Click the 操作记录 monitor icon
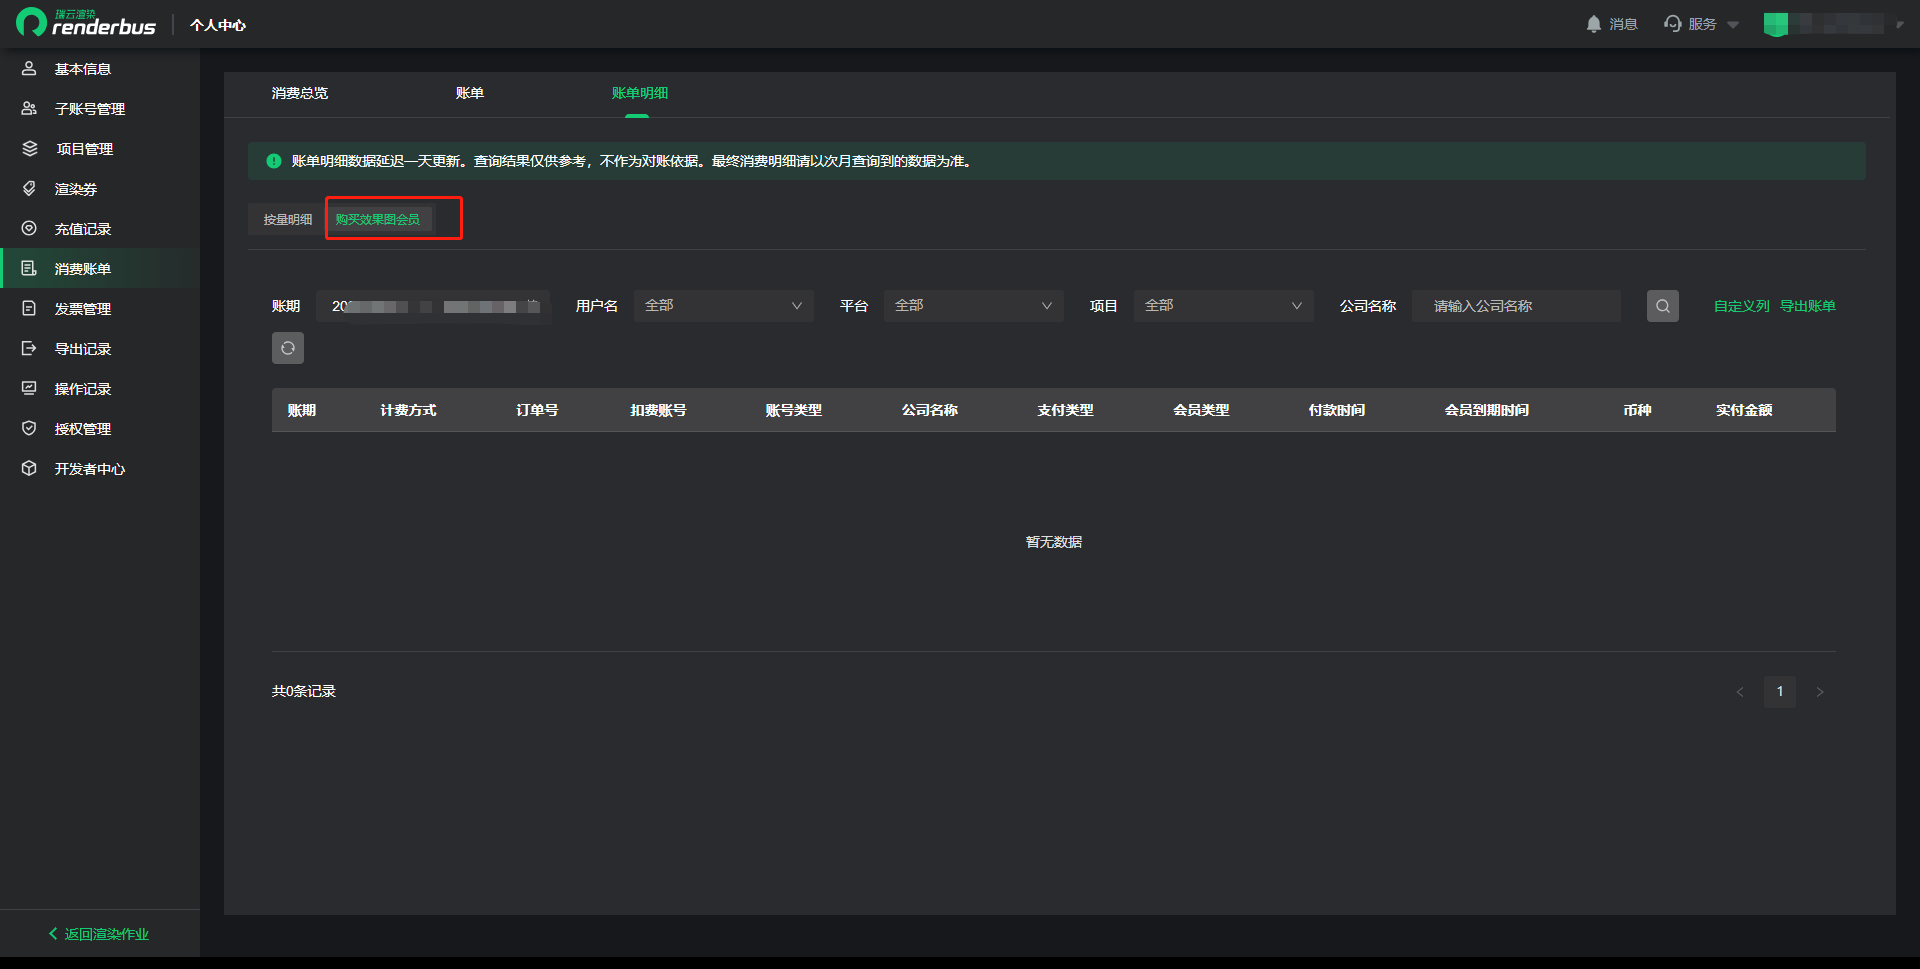Viewport: 1920px width, 969px height. coord(29,388)
